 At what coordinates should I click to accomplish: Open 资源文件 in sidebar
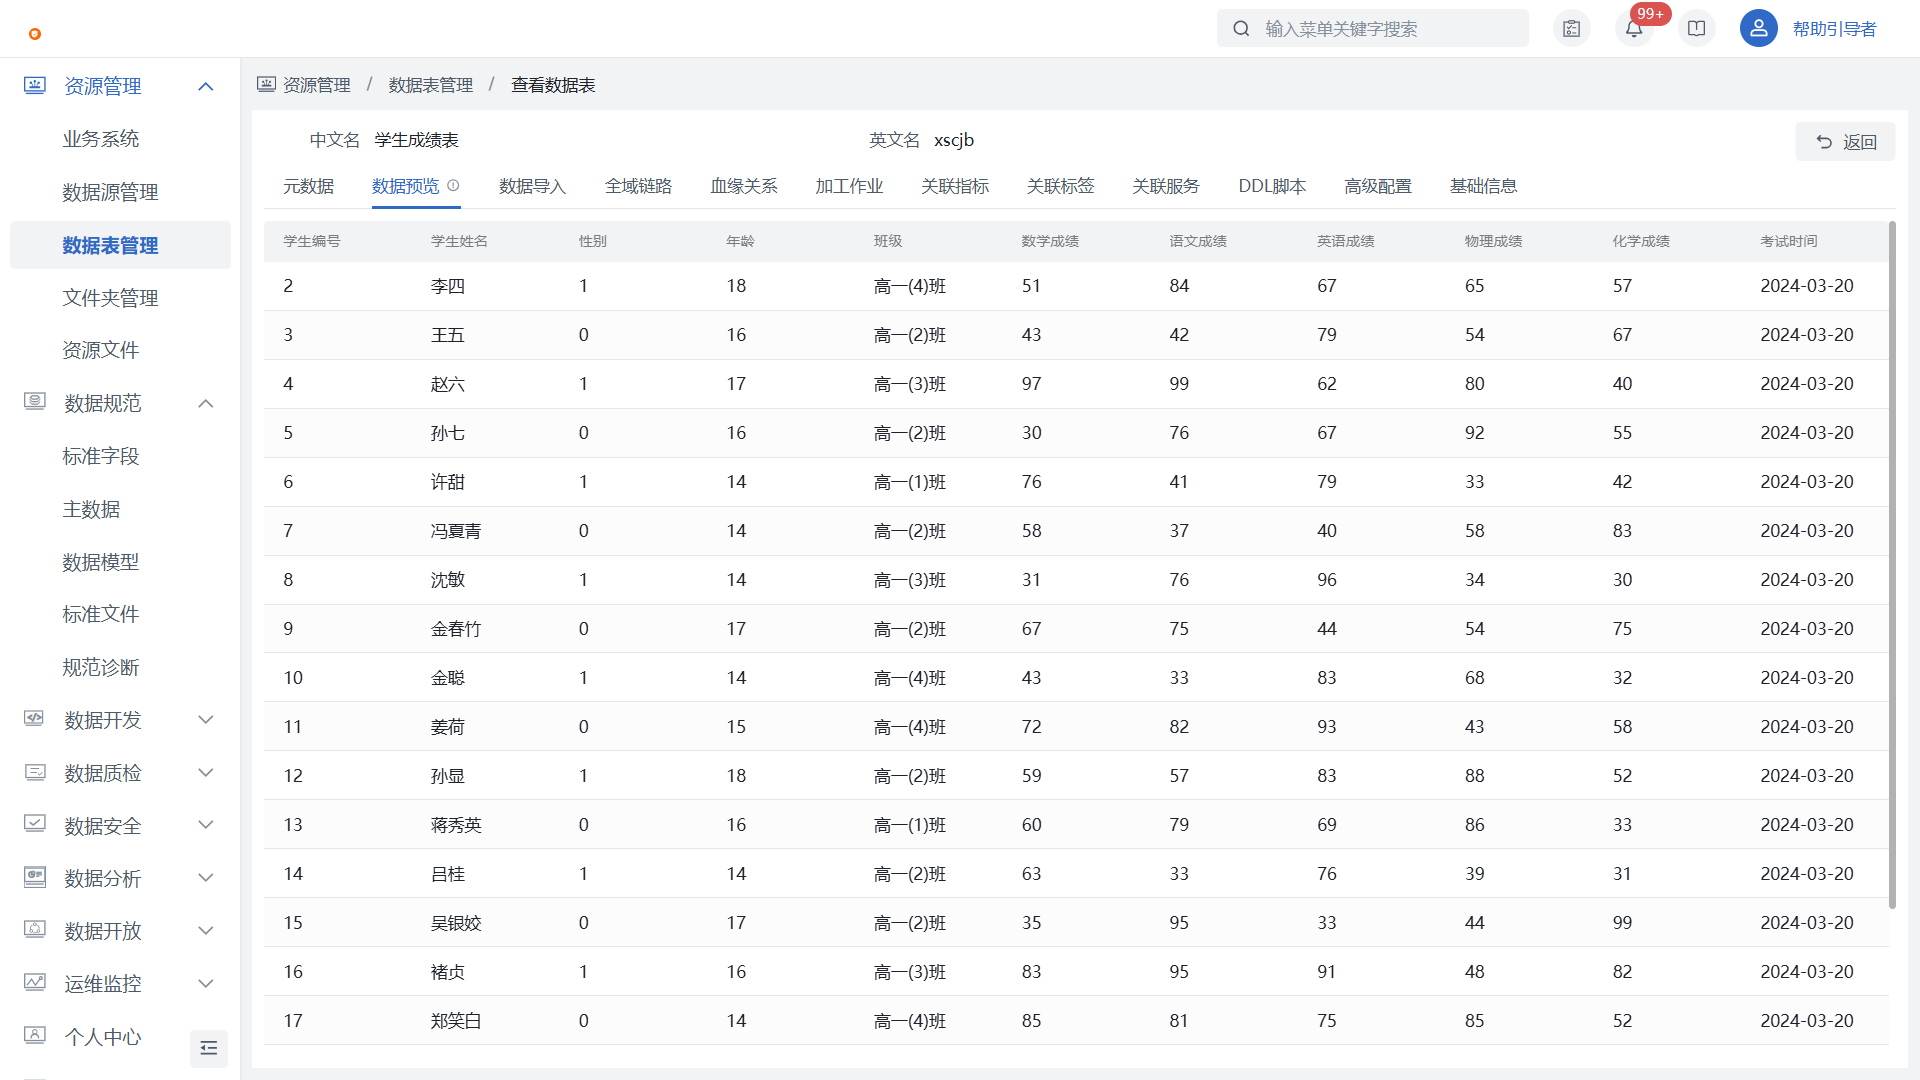pyautogui.click(x=101, y=350)
